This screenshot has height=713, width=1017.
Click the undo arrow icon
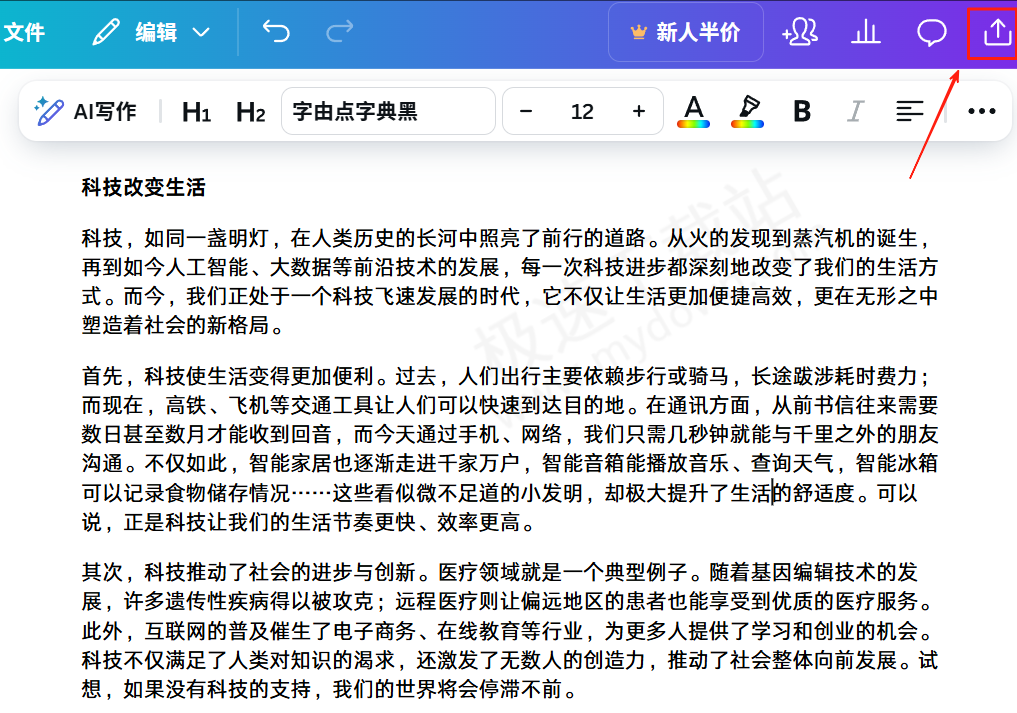point(276,32)
